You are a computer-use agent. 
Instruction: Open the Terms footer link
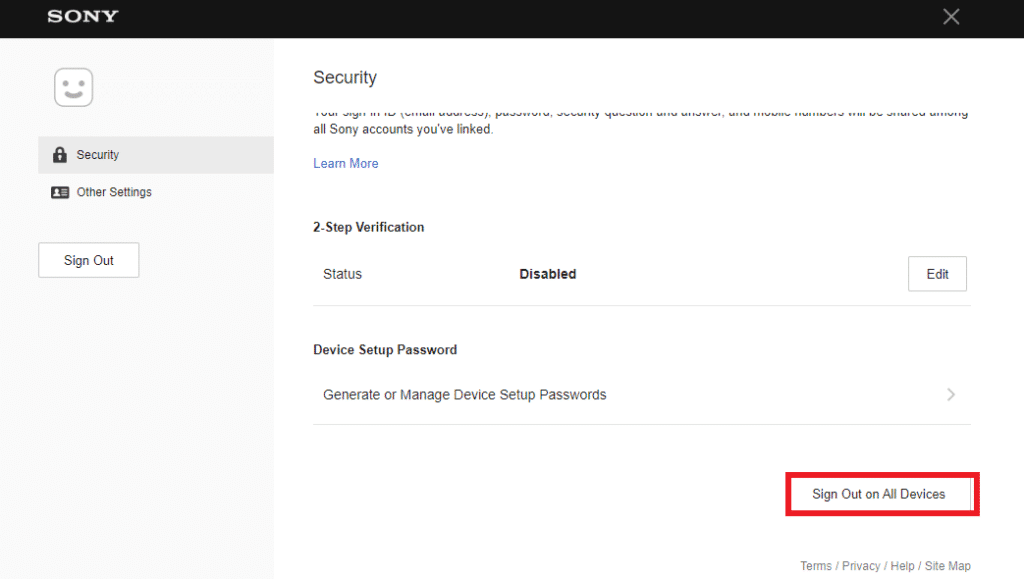click(815, 566)
